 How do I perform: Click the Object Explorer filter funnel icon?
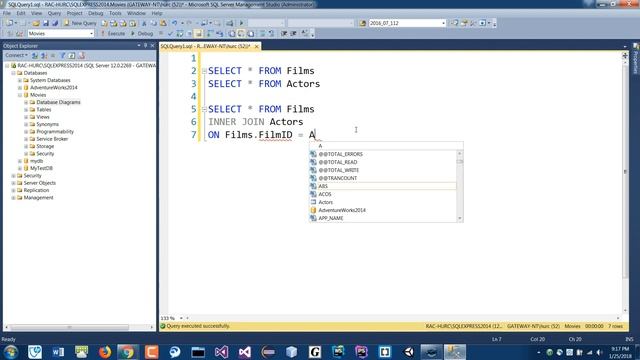click(x=62, y=55)
